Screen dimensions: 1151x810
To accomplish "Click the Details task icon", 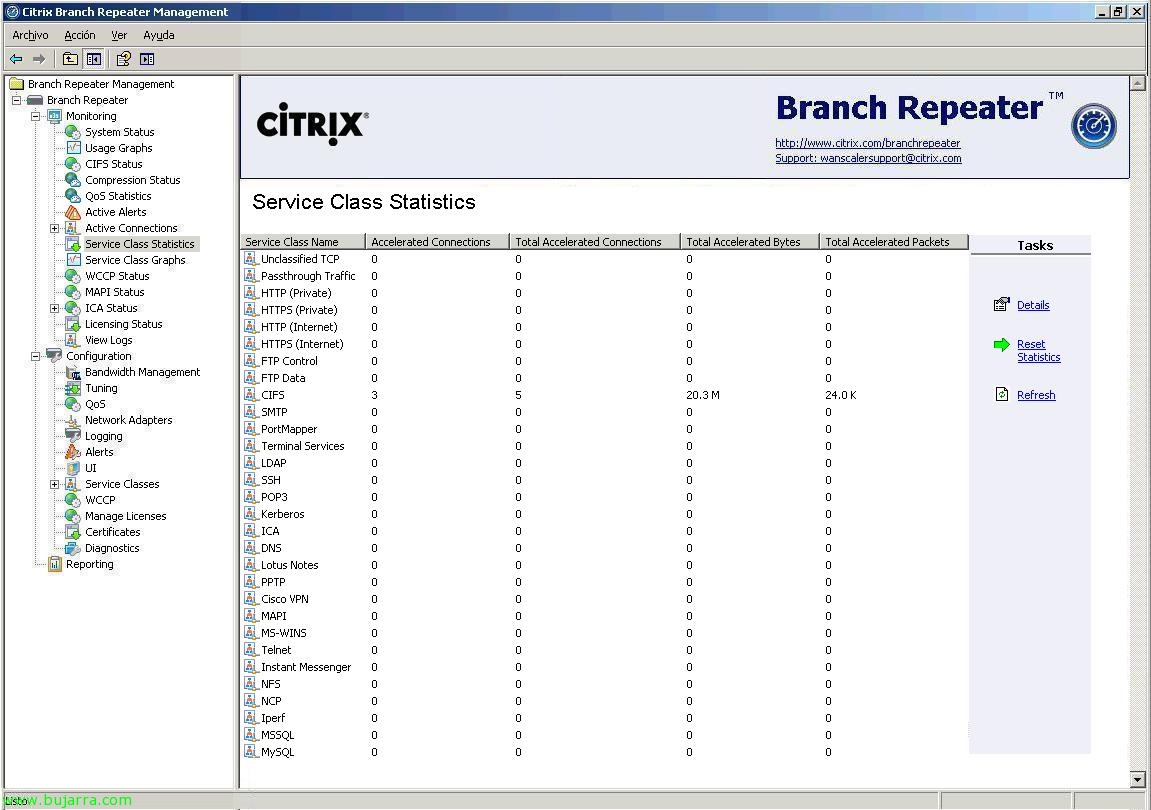I will pyautogui.click(x=1001, y=305).
